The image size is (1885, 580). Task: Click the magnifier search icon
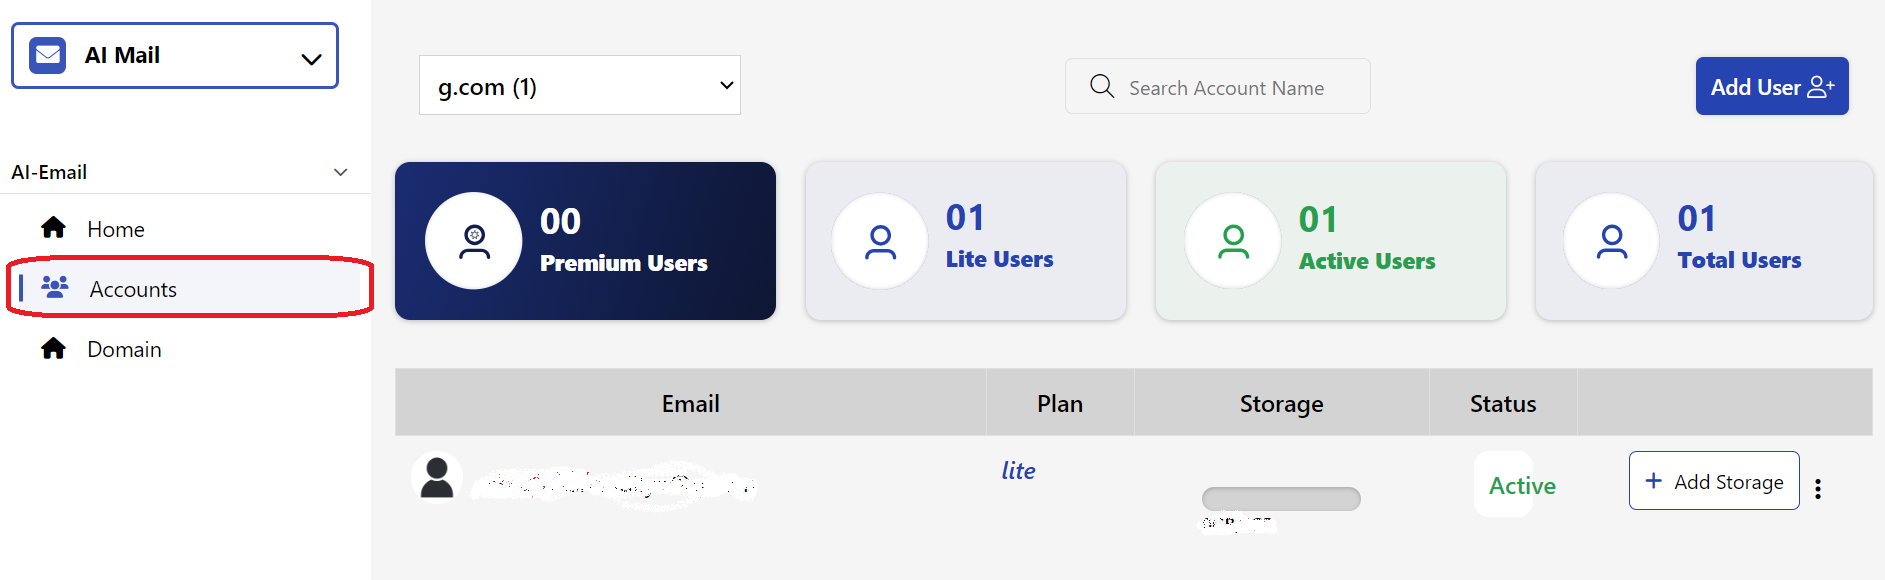pos(1102,86)
